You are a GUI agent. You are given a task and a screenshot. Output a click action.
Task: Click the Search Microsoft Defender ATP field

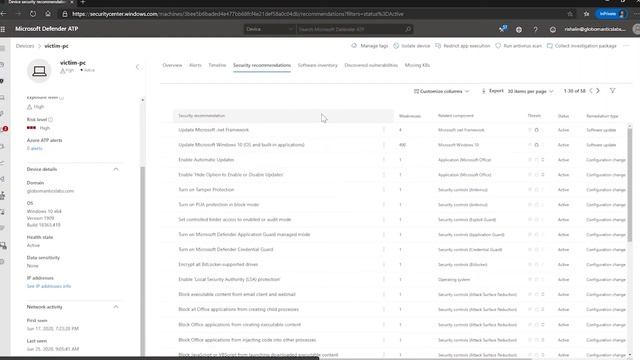click(x=350, y=29)
